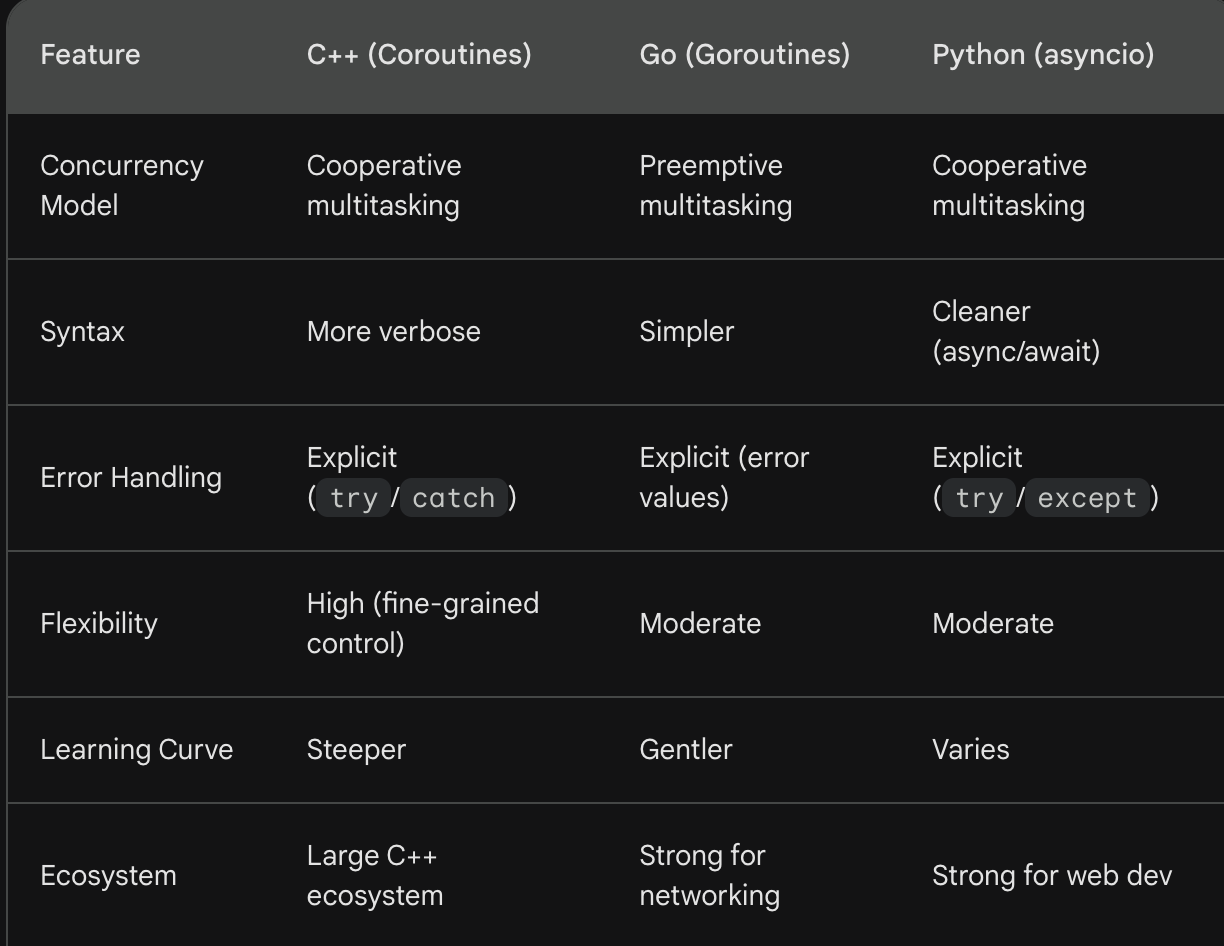
Task: Select the C++ (Coroutines) column header
Action: (419, 54)
